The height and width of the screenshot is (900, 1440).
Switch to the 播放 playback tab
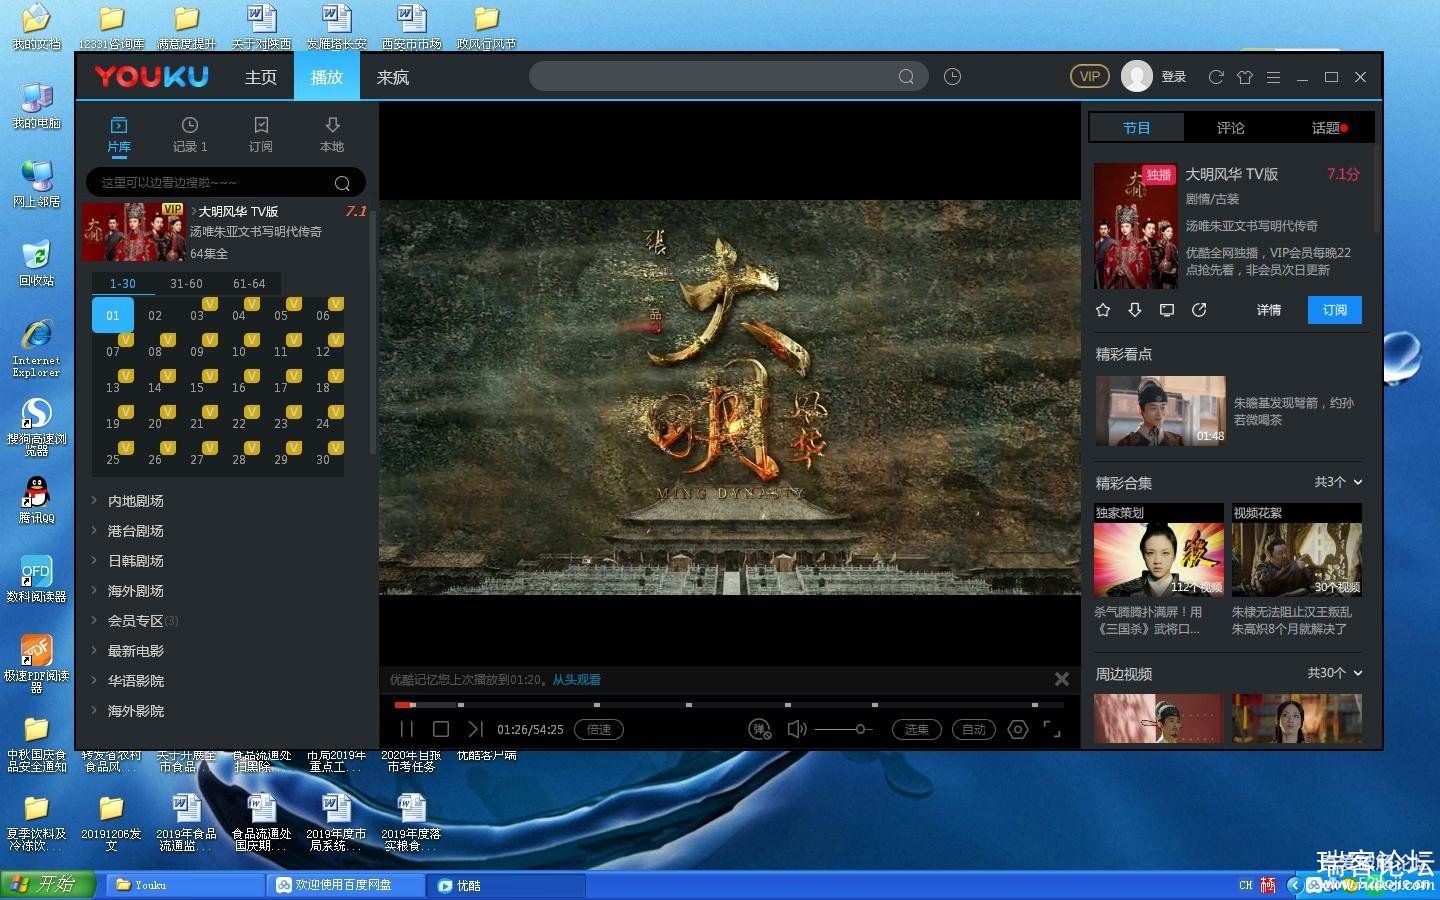(326, 77)
